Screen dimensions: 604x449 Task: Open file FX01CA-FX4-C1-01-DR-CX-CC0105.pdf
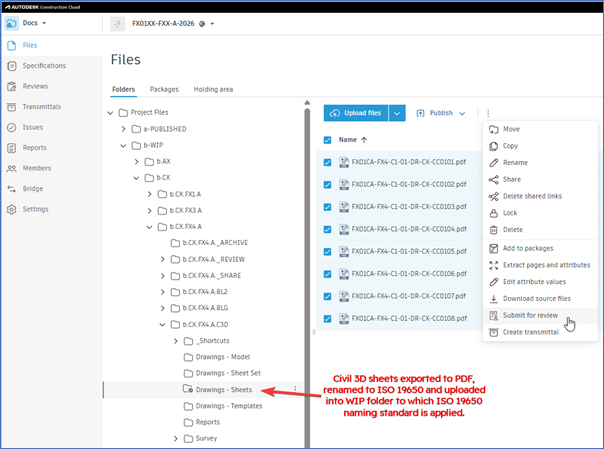tap(409, 251)
